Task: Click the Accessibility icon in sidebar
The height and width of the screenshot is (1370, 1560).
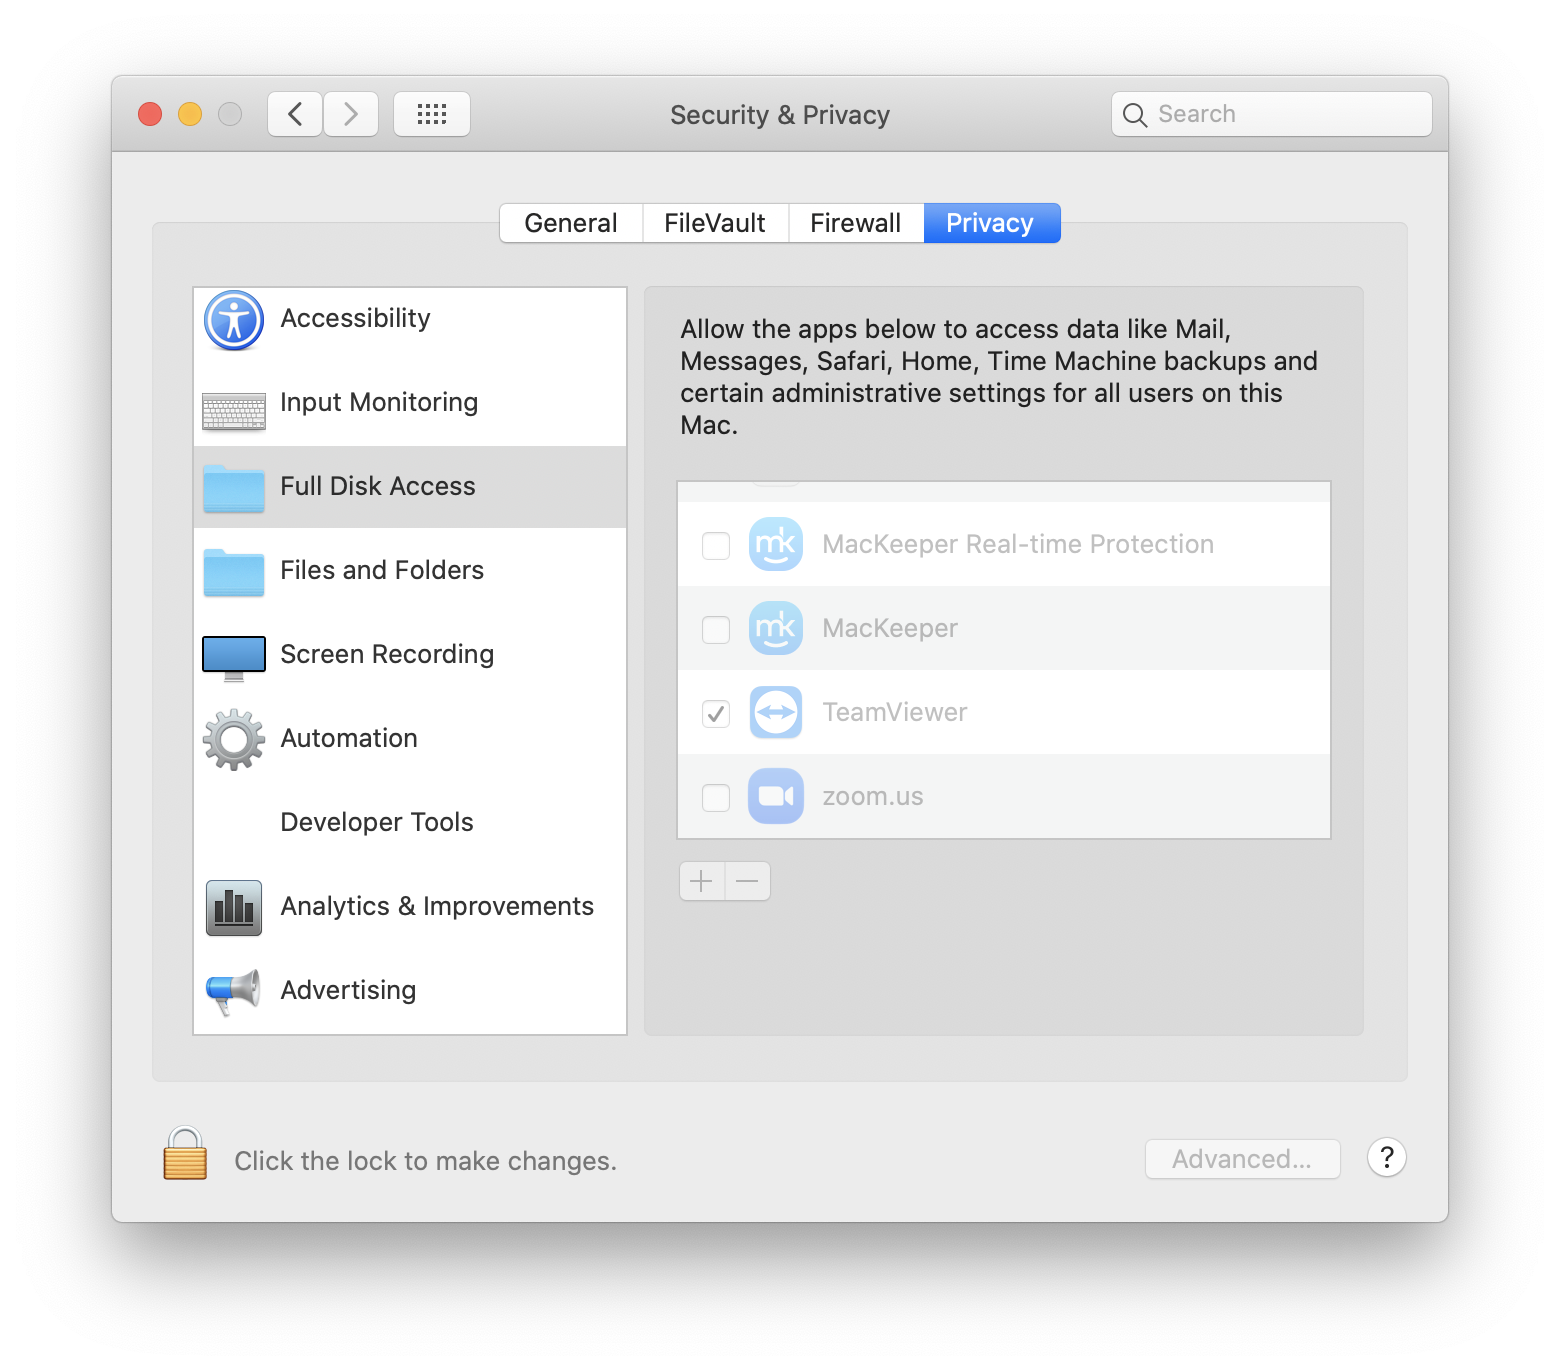Action: click(x=234, y=320)
